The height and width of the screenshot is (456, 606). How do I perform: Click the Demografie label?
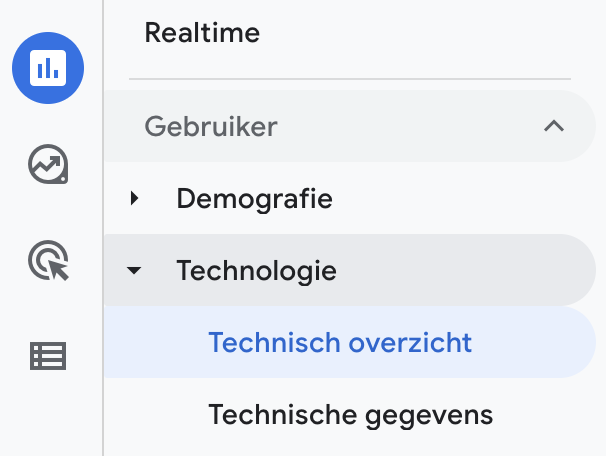point(254,199)
